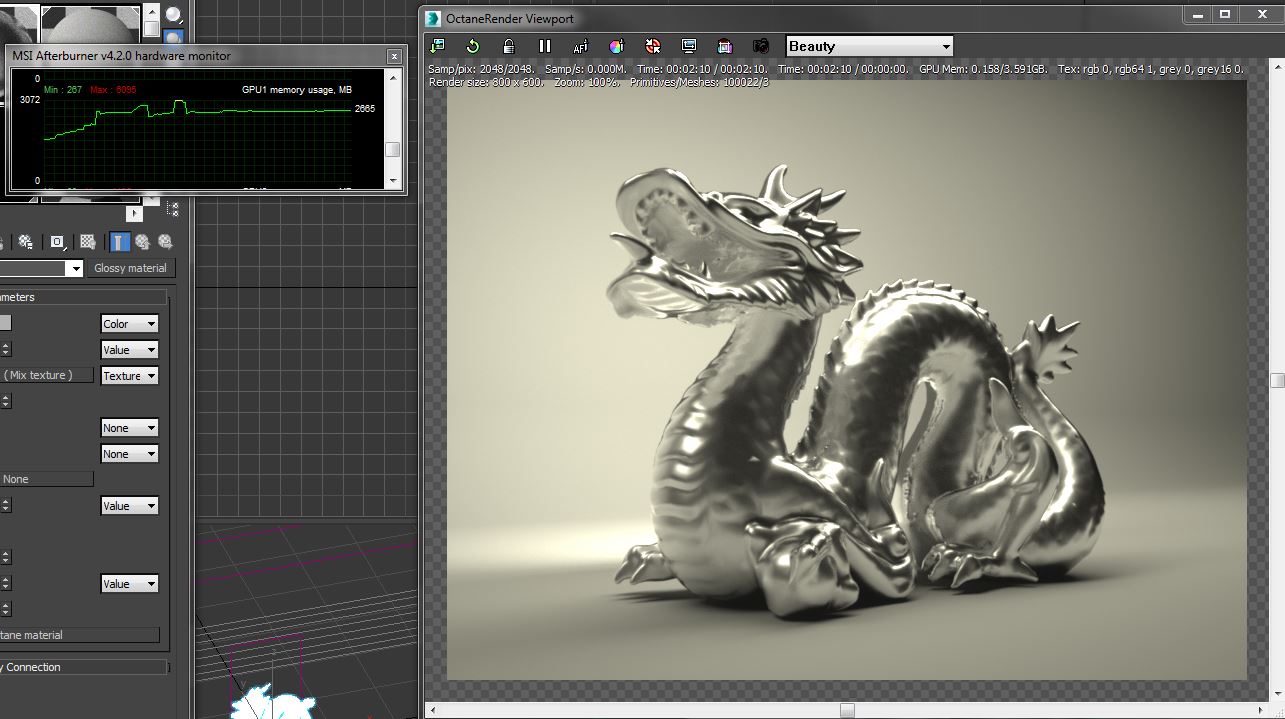Image resolution: width=1285 pixels, height=719 pixels.
Task: Click the Afterburner monitor scrollbar thumb
Action: pos(393,150)
